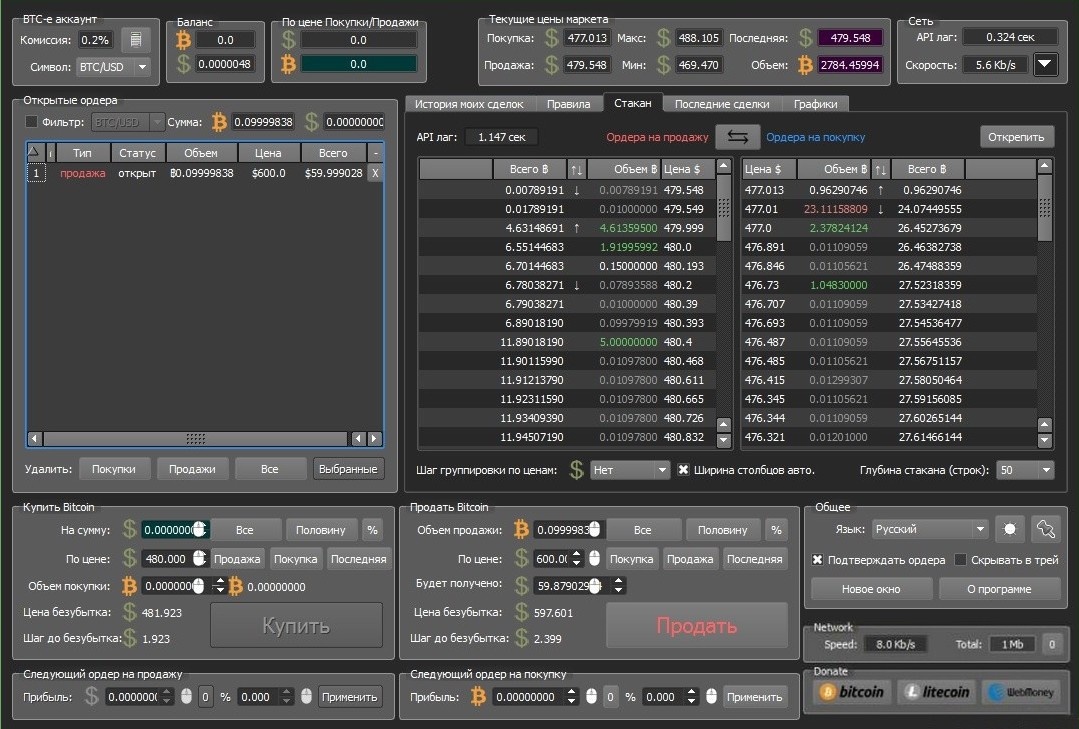
Task: Open the commission calculator icon
Action: coord(135,40)
